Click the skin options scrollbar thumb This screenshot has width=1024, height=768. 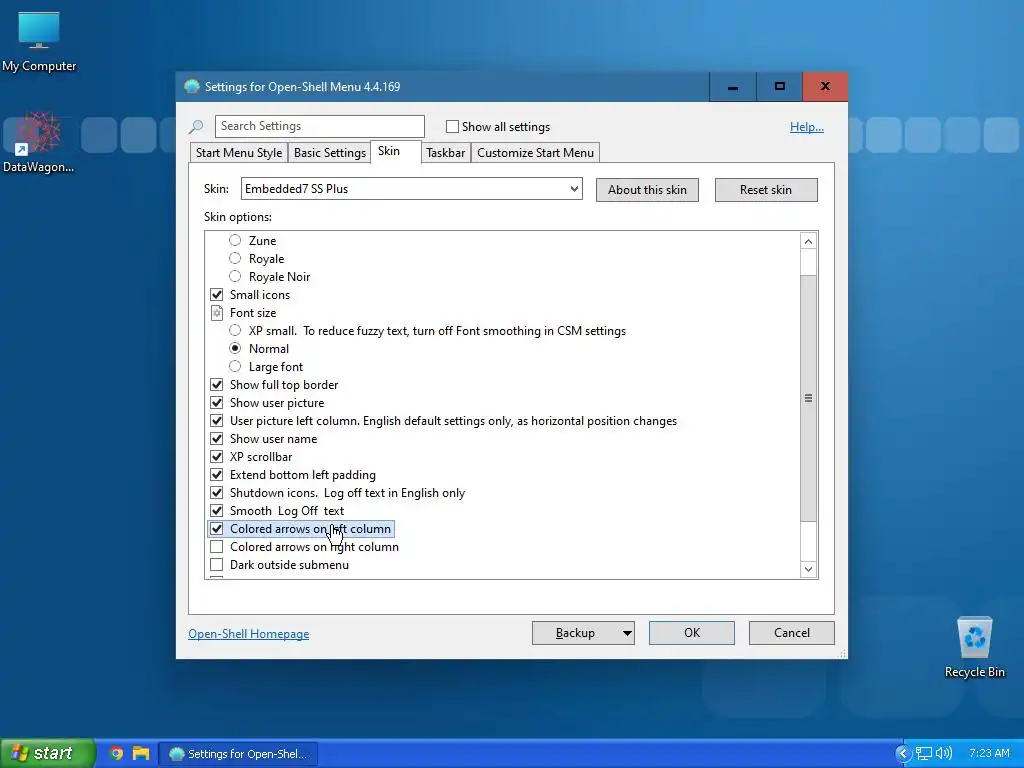click(x=808, y=398)
